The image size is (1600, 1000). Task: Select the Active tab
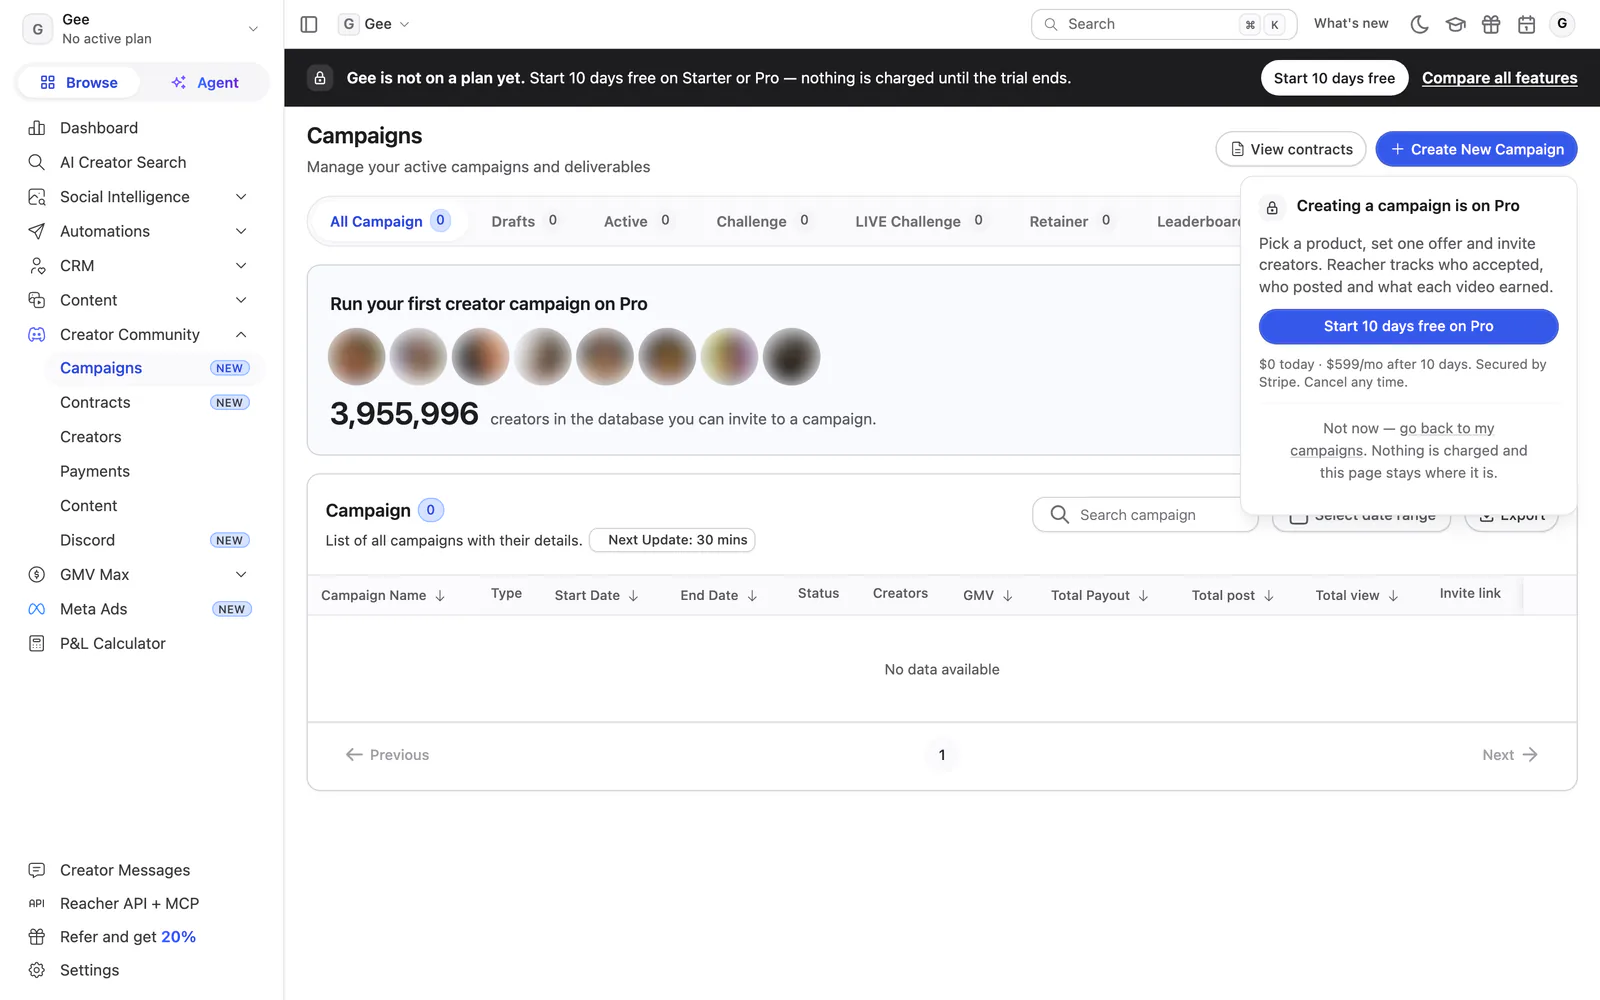click(x=637, y=221)
